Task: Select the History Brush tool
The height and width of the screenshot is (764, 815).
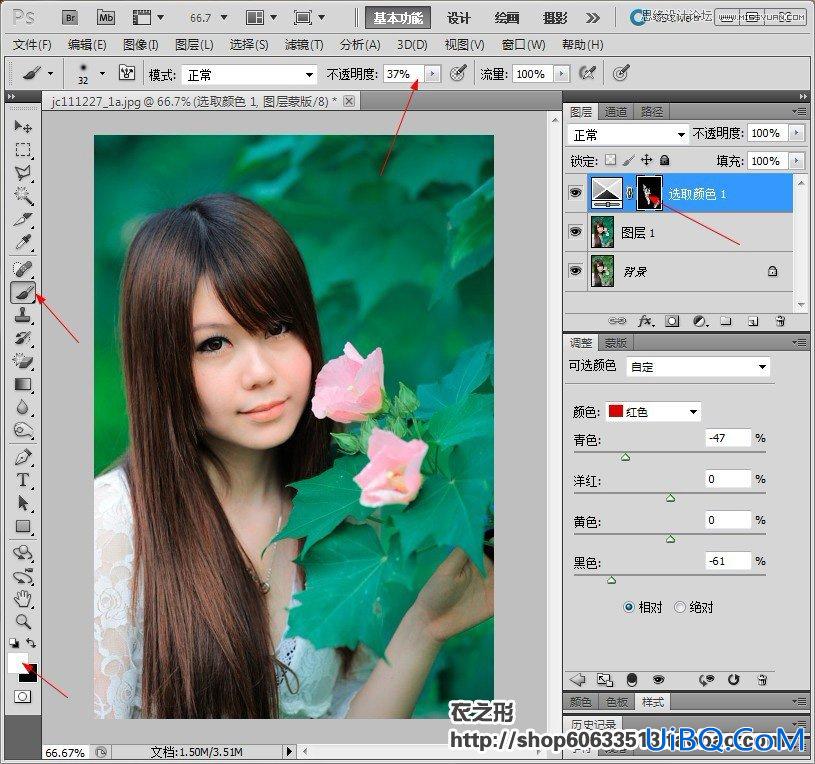Action: pyautogui.click(x=22, y=338)
